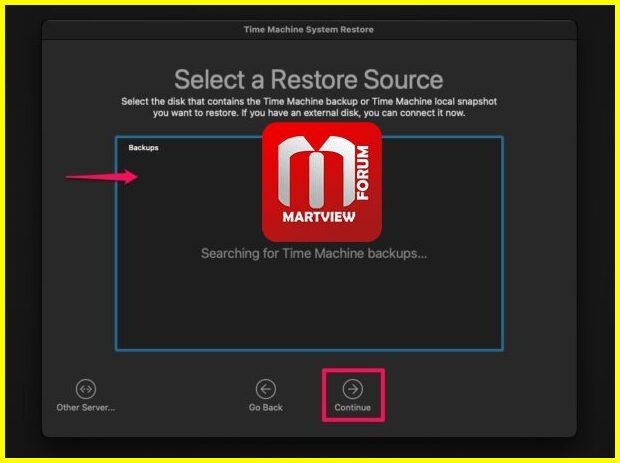
Task: Click the Go Back arrow icon
Action: point(266,389)
